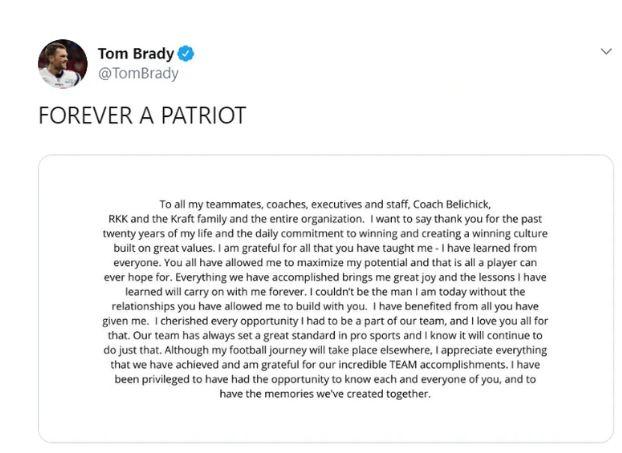Screen dimensions: 622x453
Task: Click the line starting 'given me. I cherished'
Action: (325, 321)
